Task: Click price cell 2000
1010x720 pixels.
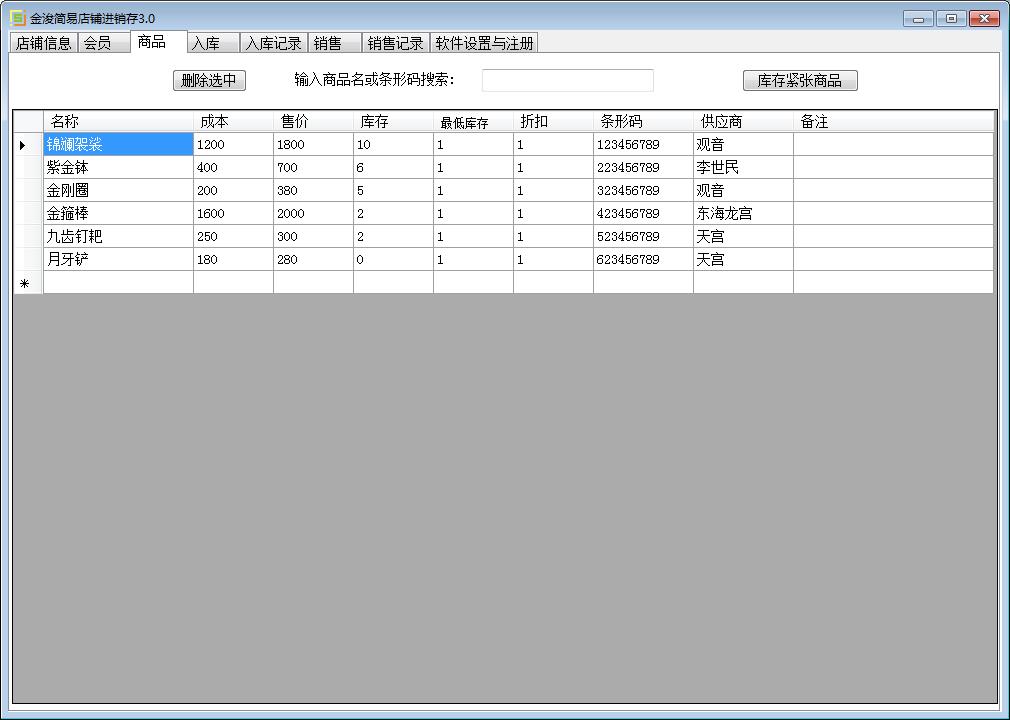Action: (x=313, y=213)
